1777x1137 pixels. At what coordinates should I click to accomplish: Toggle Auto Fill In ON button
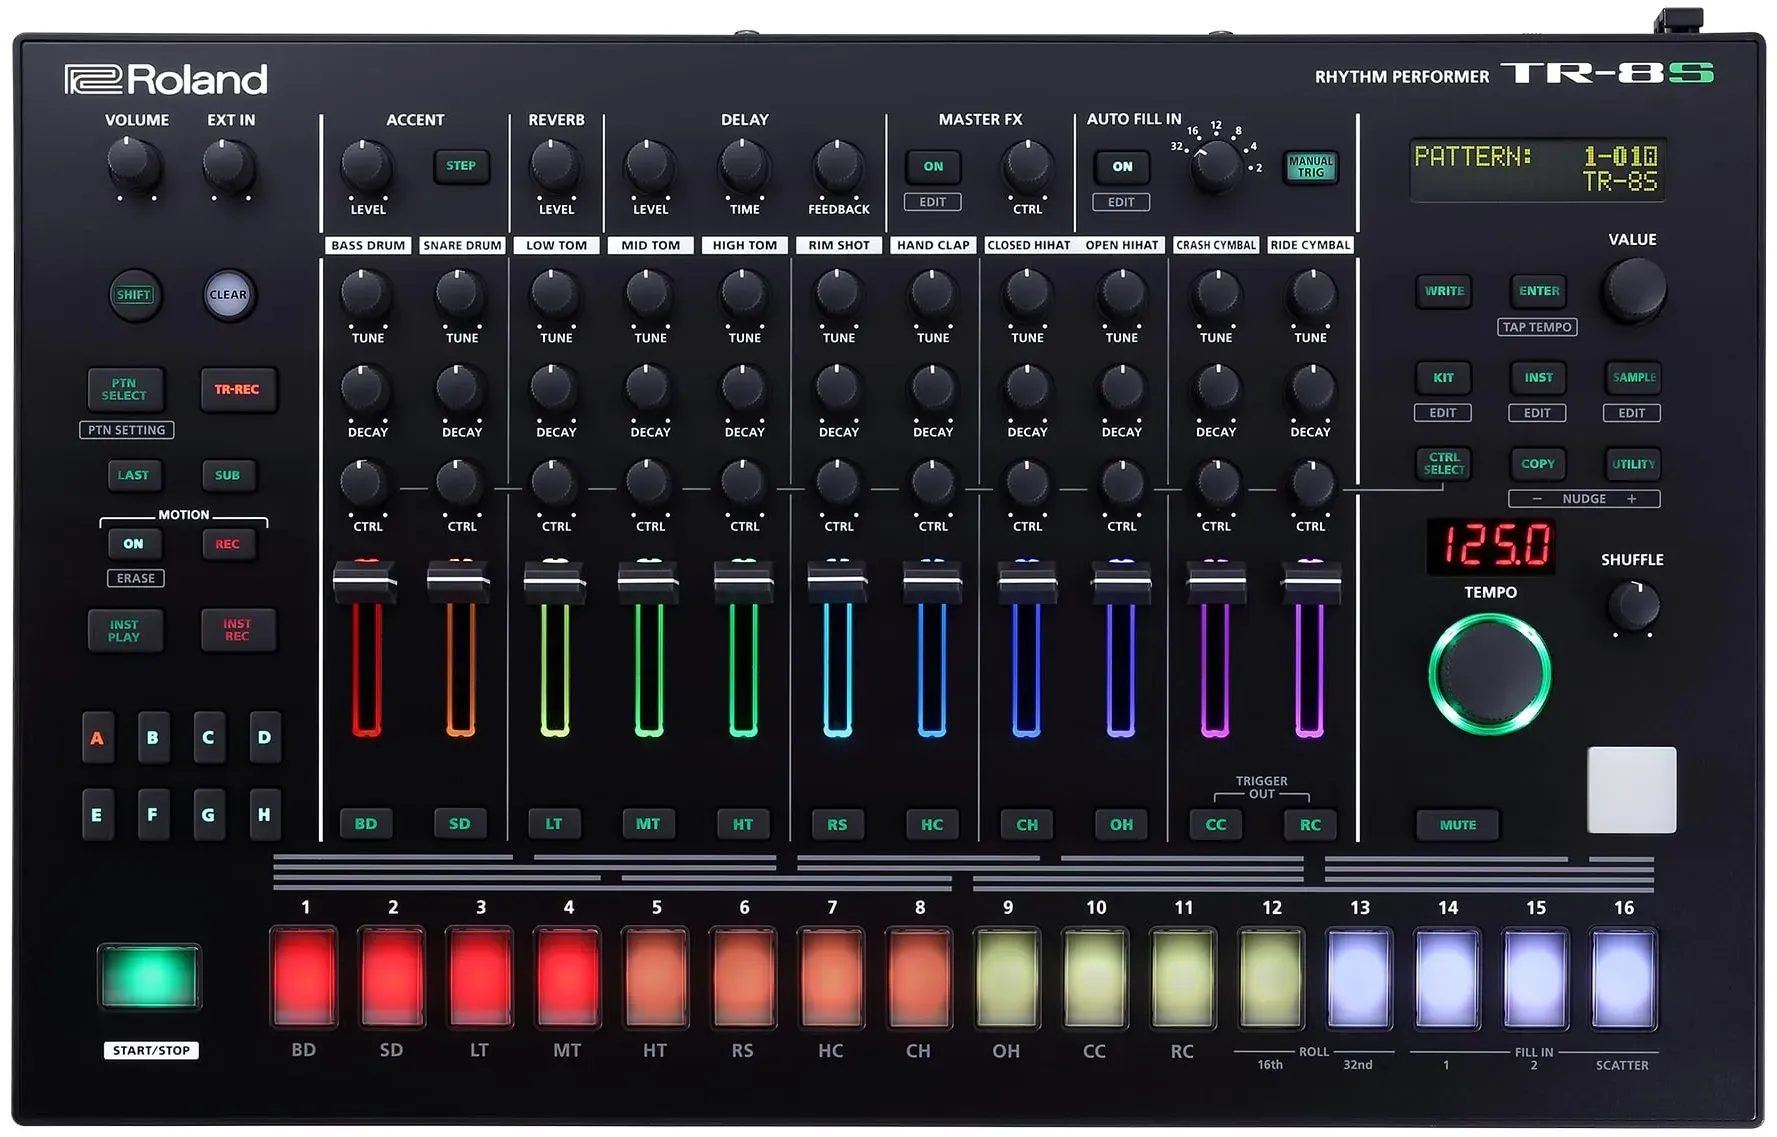(x=1122, y=166)
